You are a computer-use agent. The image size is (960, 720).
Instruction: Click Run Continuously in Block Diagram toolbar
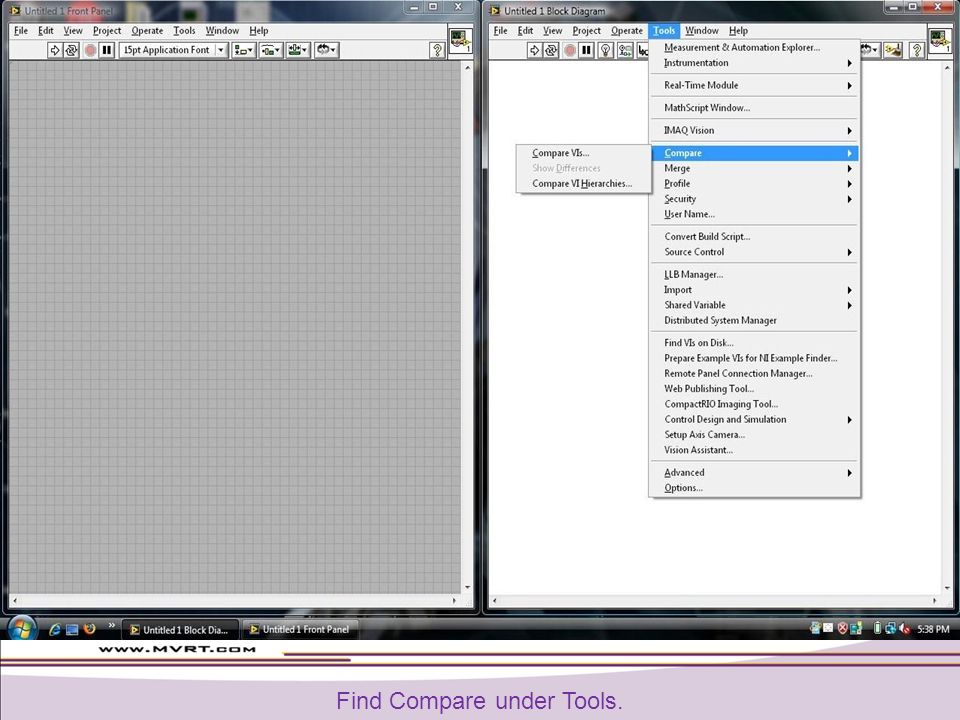(x=552, y=50)
